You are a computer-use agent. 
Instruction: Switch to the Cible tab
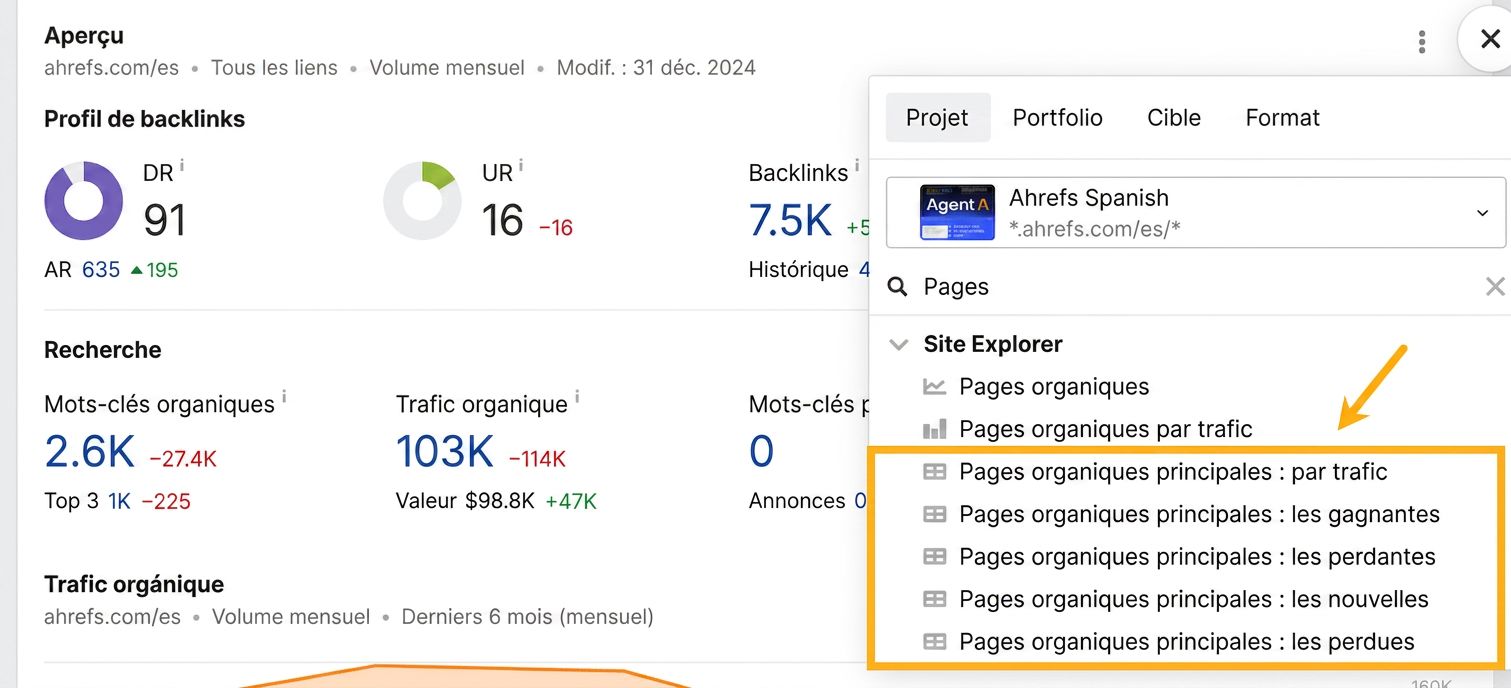pyautogui.click(x=1173, y=118)
